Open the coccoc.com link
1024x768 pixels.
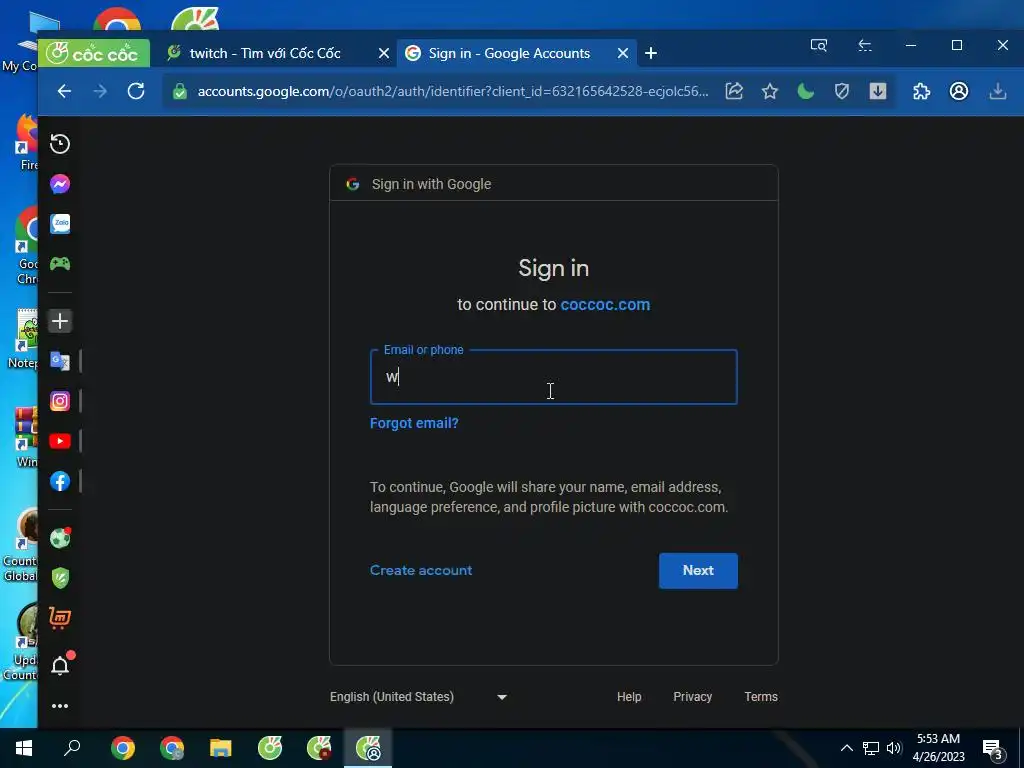click(605, 304)
